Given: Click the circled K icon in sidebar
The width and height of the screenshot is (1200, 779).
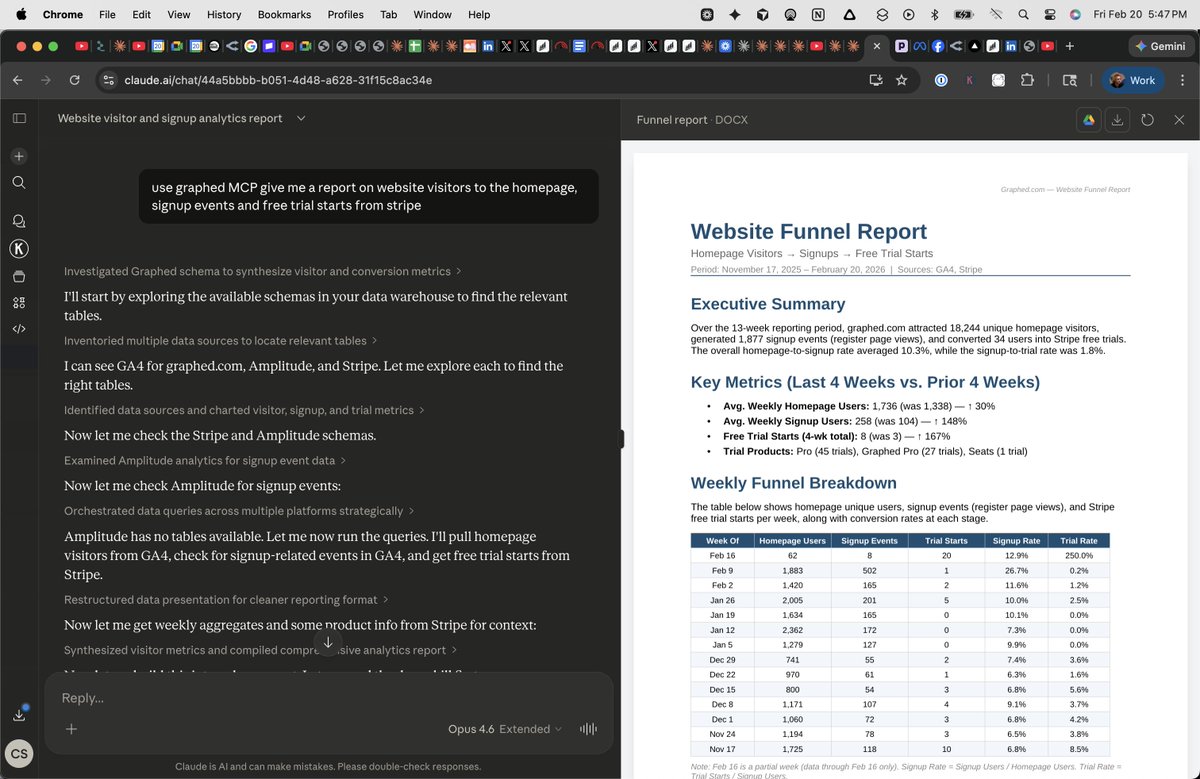Looking at the screenshot, I should (x=19, y=249).
